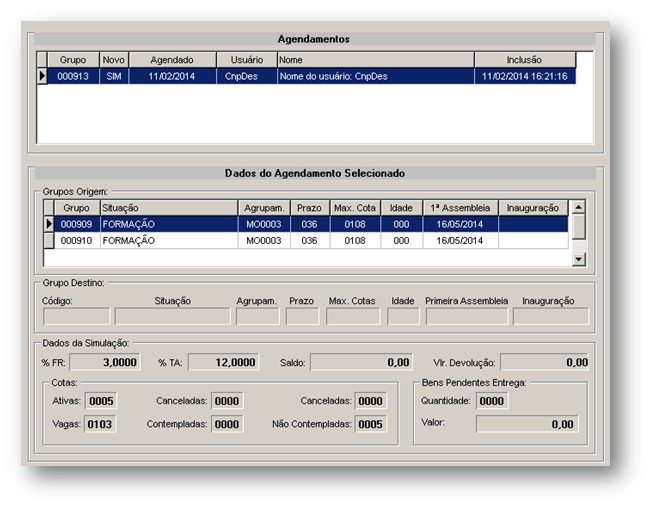This screenshot has height=508, width=652.
Task: Click the Grupos Origem scroll down arrow
Action: click(x=578, y=259)
